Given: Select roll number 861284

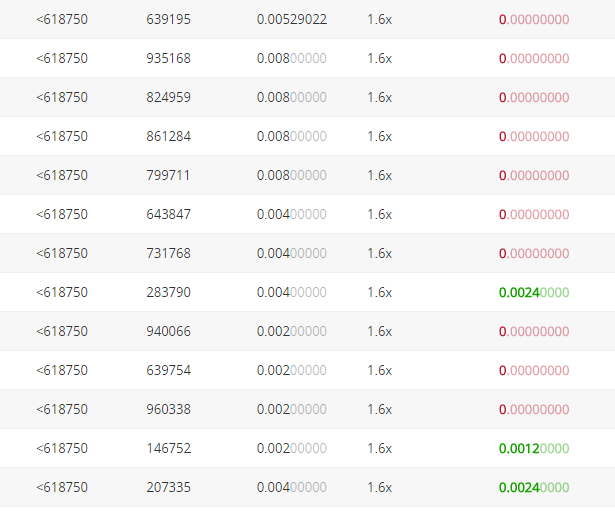Looking at the screenshot, I should [x=168, y=136].
